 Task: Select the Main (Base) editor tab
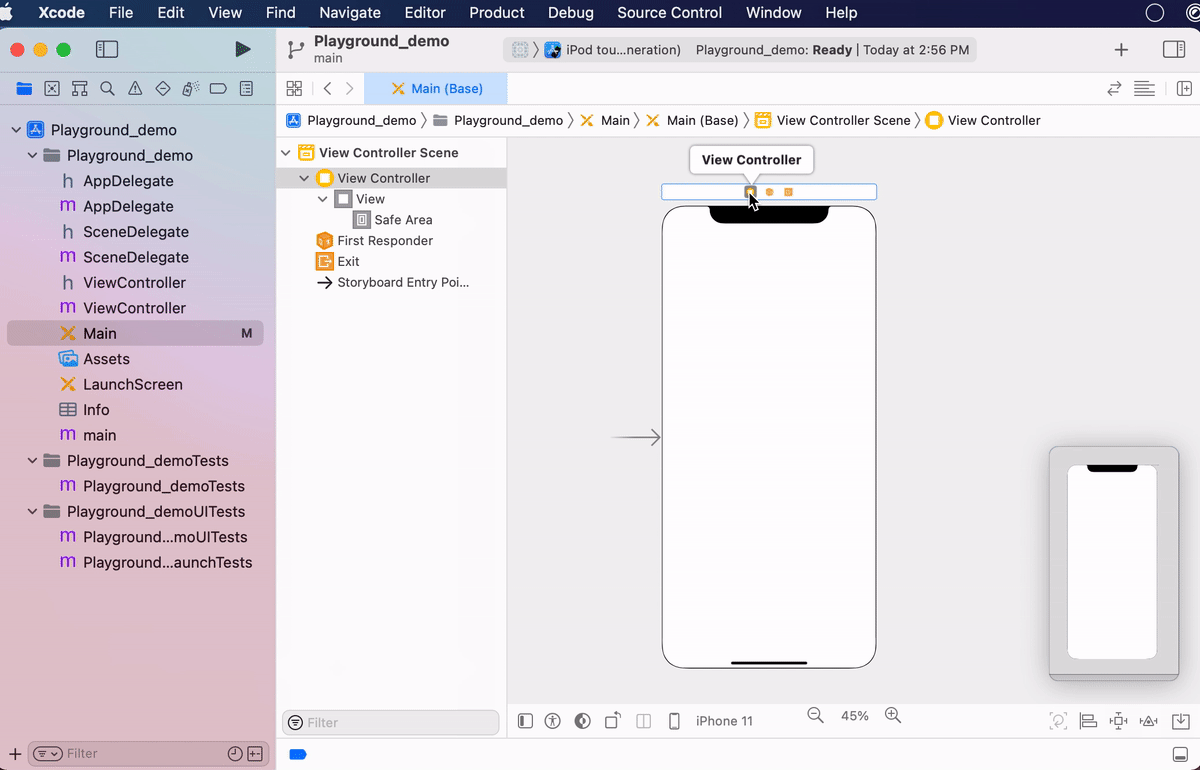(x=436, y=88)
